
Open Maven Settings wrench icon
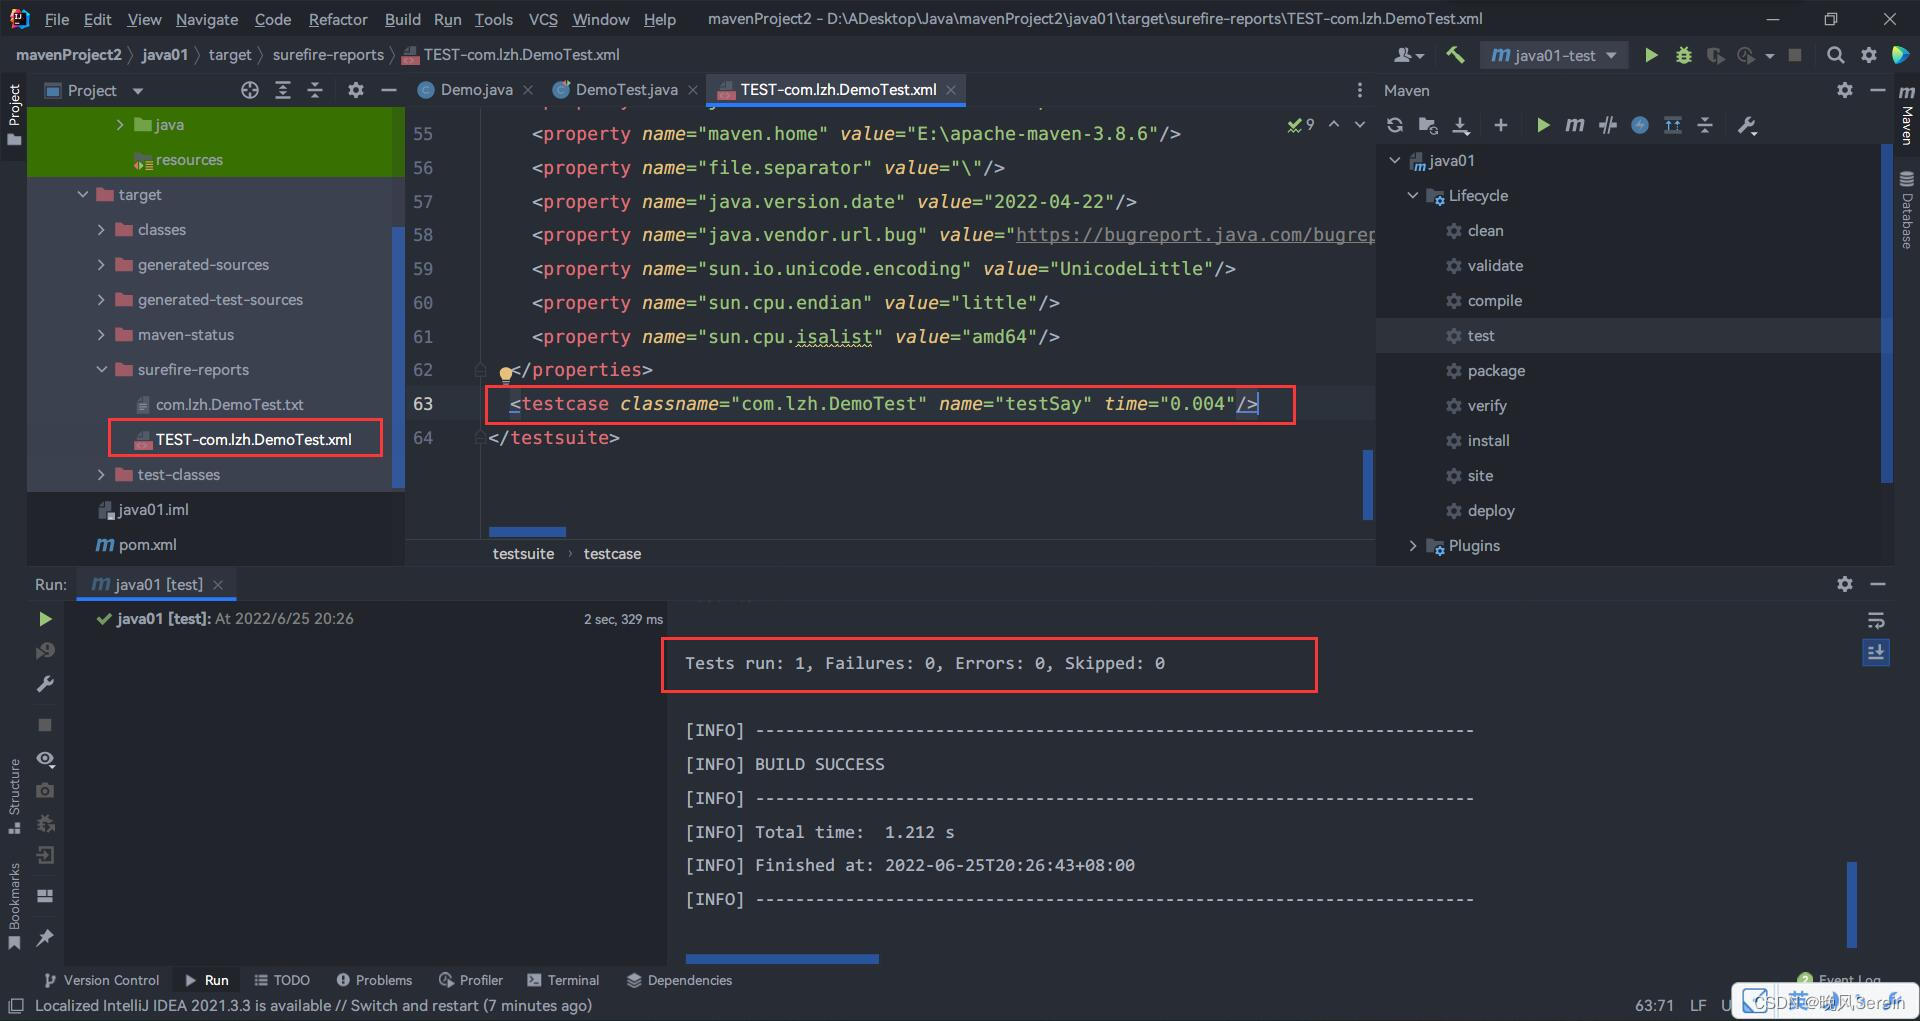[1747, 125]
